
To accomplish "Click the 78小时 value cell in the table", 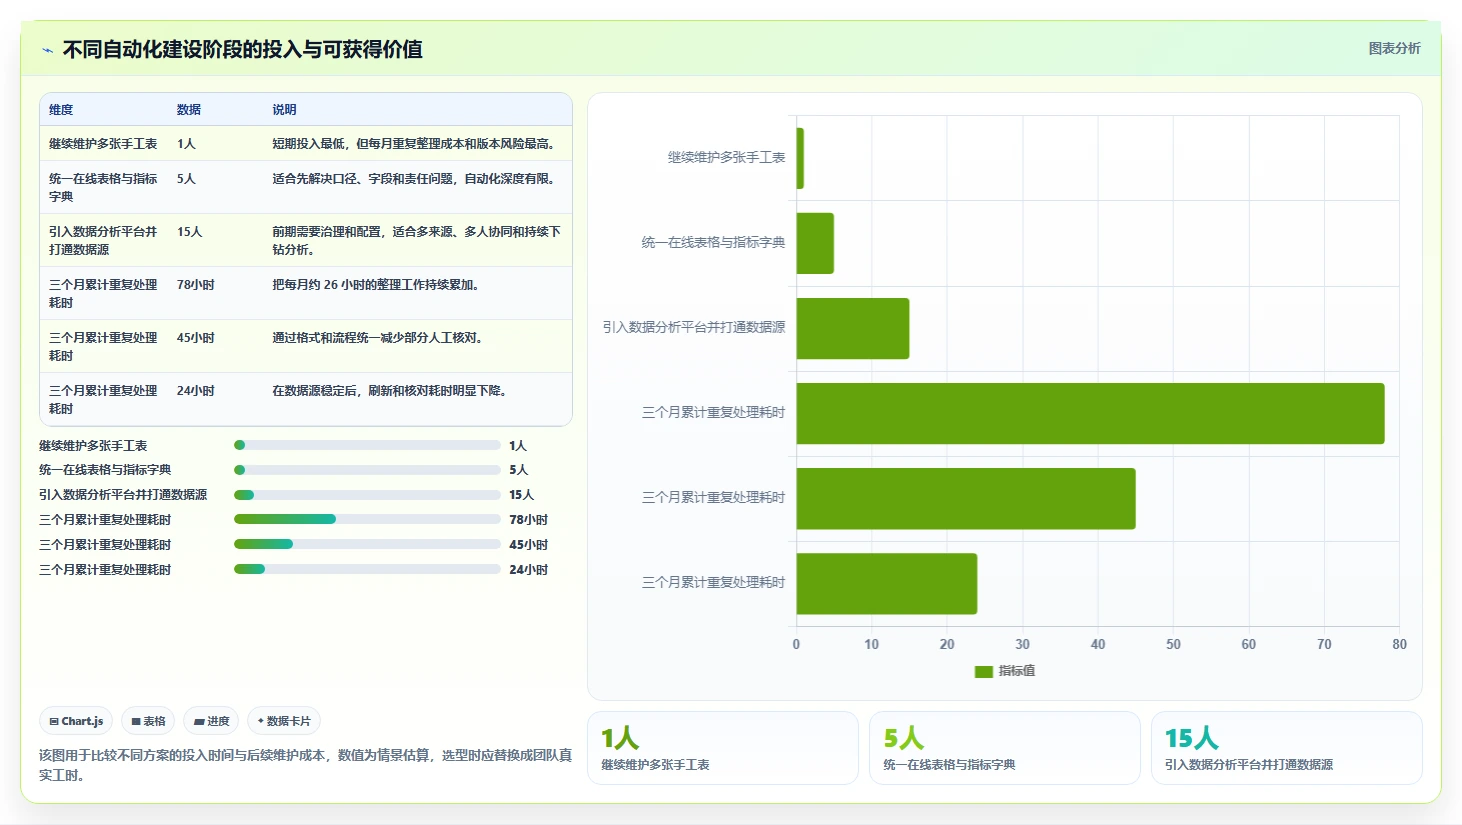I will [196, 285].
